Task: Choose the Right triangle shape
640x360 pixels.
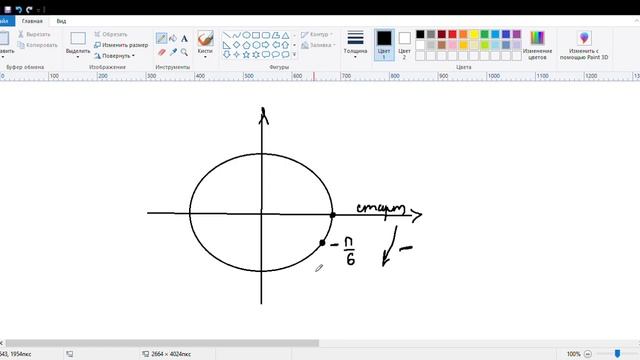Action: coord(227,45)
